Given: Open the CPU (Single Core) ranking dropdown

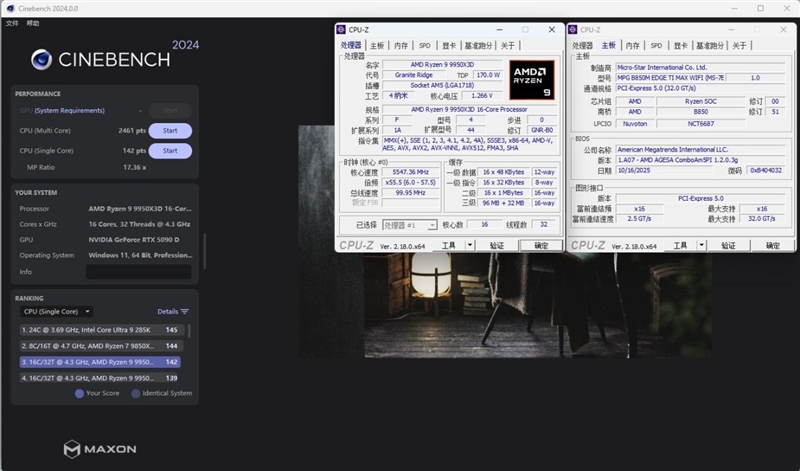Looking at the screenshot, I should (x=58, y=312).
